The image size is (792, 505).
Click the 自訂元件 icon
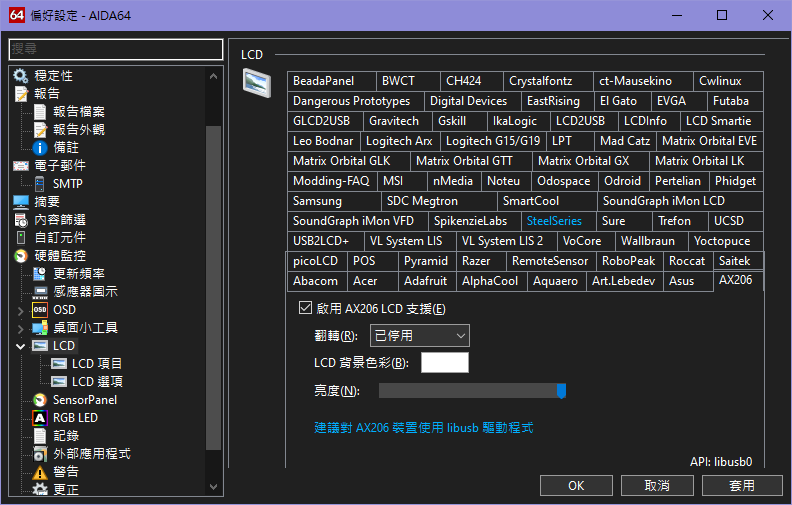[x=21, y=237]
